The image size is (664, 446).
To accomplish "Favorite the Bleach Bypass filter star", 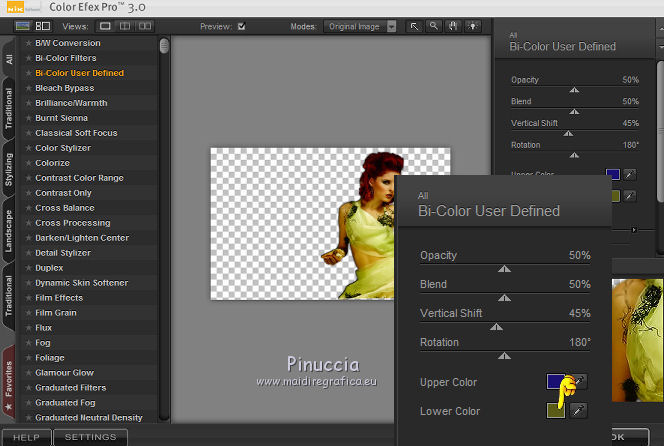I will (x=28, y=88).
